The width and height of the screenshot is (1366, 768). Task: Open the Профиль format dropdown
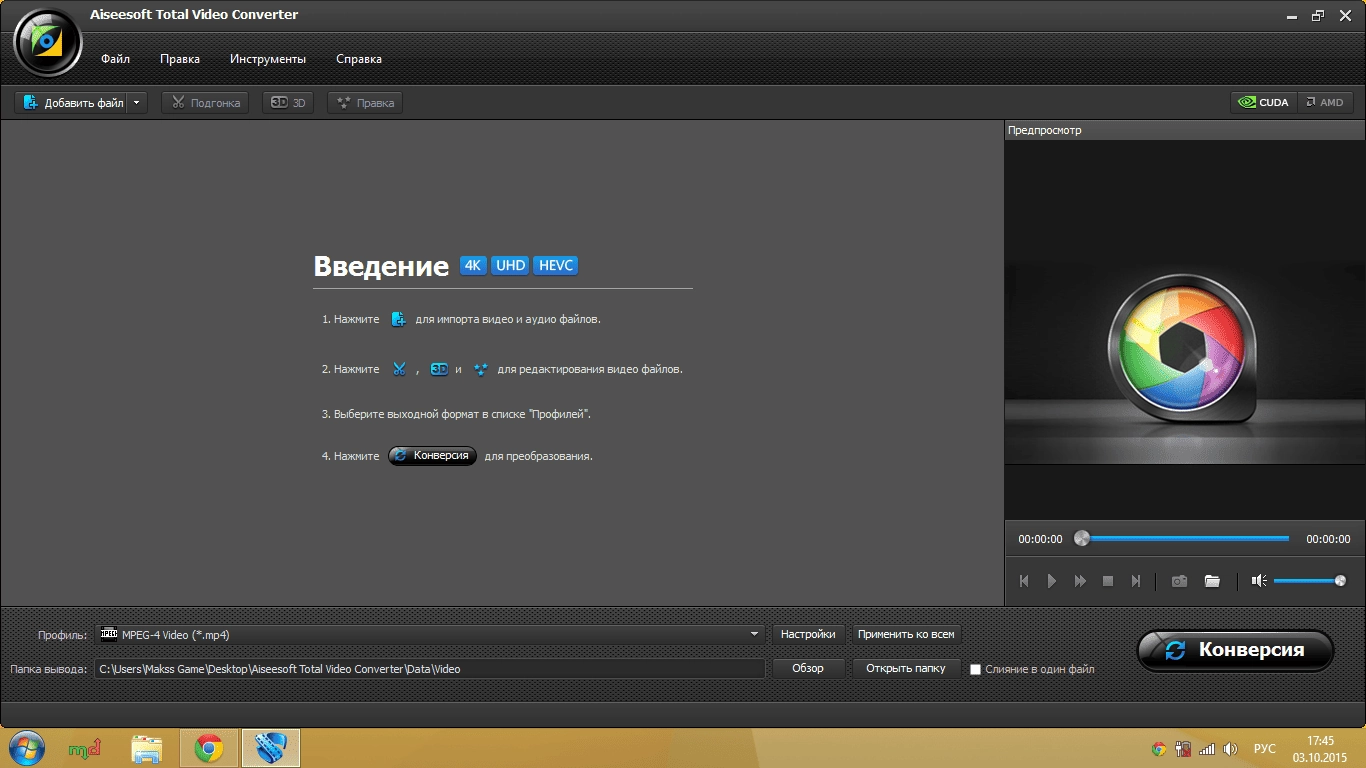click(430, 634)
